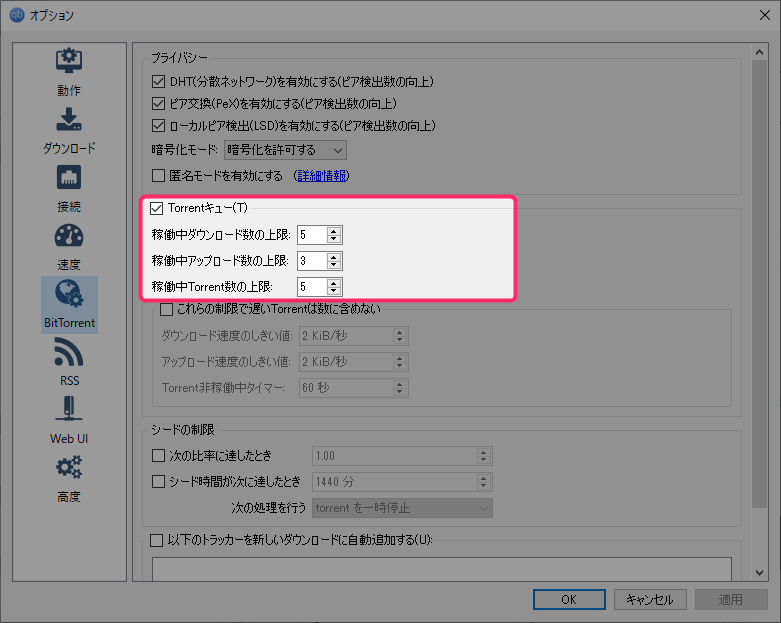This screenshot has height=623, width=781.
Task: Click the qBittorrent title bar icon
Action: (x=17, y=15)
